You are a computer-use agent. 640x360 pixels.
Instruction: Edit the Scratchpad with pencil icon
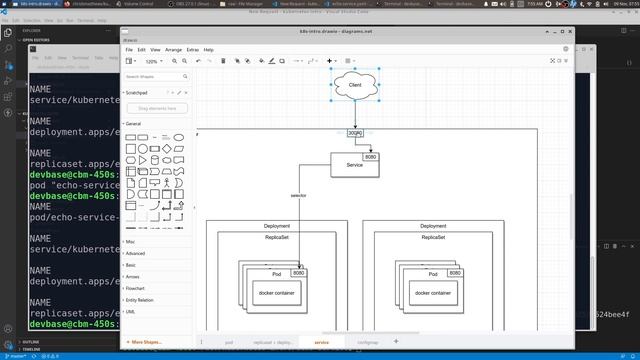click(x=179, y=93)
